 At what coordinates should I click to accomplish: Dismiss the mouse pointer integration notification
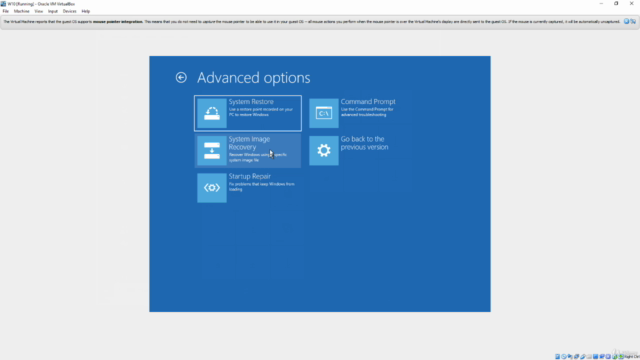point(627,21)
